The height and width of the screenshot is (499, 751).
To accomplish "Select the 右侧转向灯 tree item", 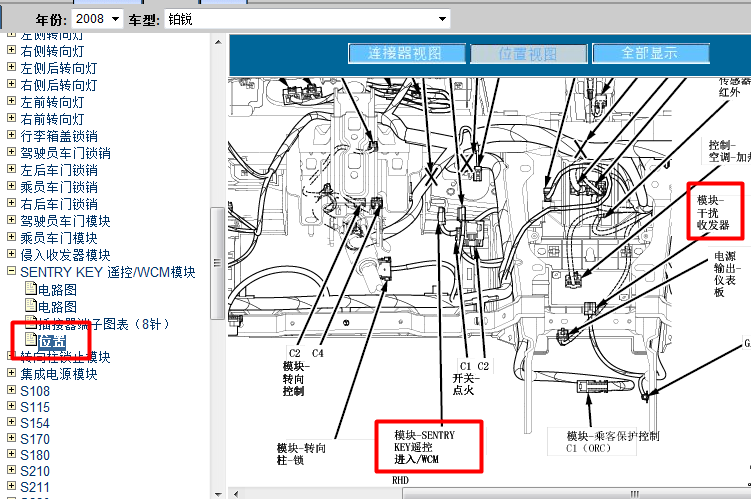I will click(x=52, y=51).
